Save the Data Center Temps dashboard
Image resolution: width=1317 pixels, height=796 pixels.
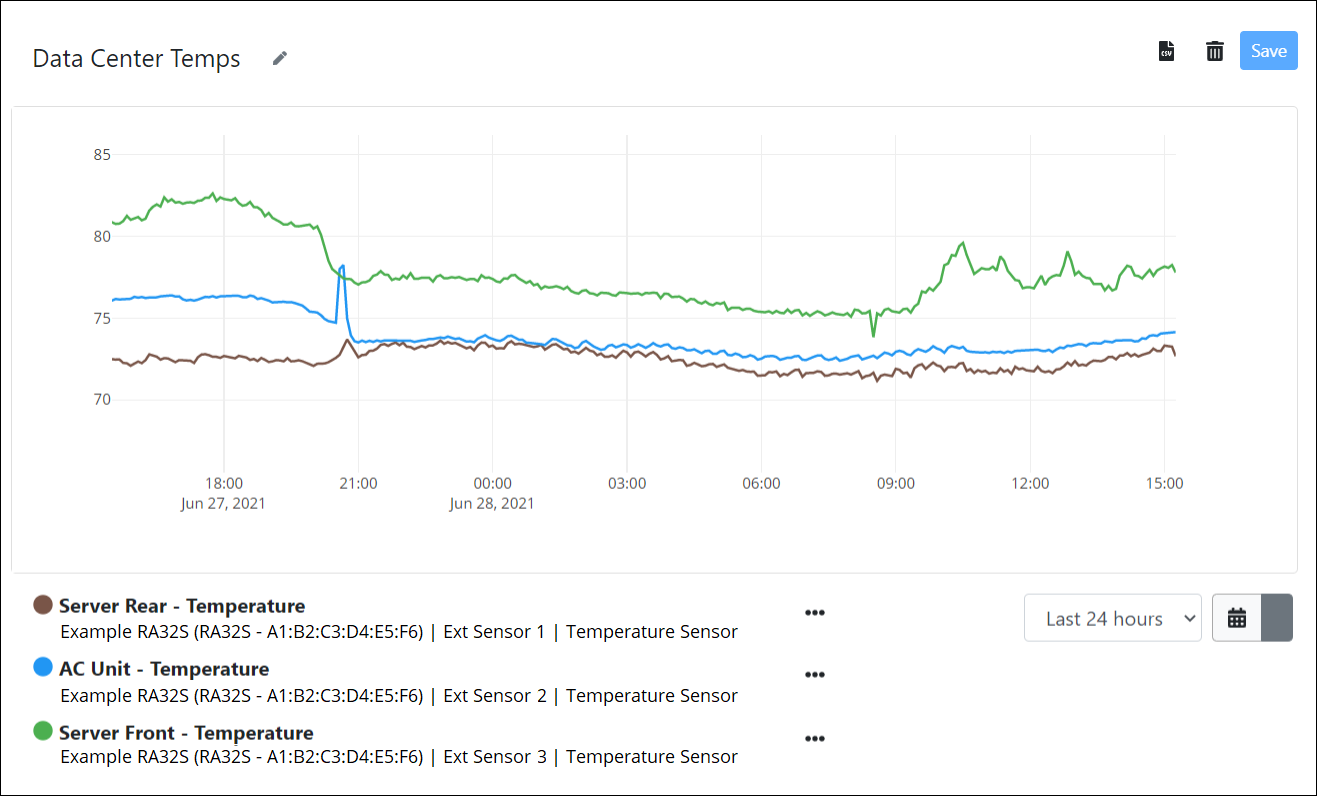click(x=1268, y=50)
